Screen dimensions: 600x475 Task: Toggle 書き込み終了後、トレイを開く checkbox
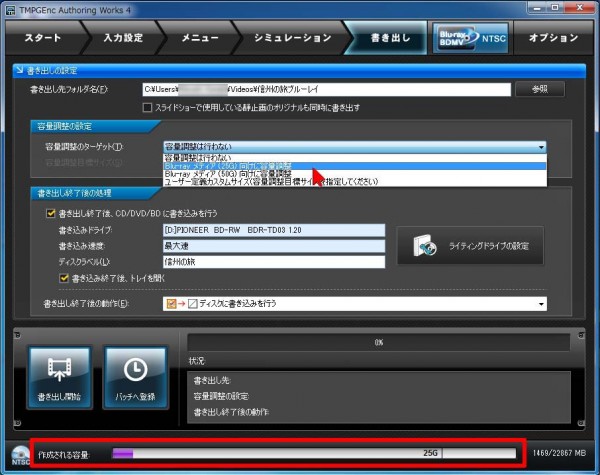click(x=64, y=278)
